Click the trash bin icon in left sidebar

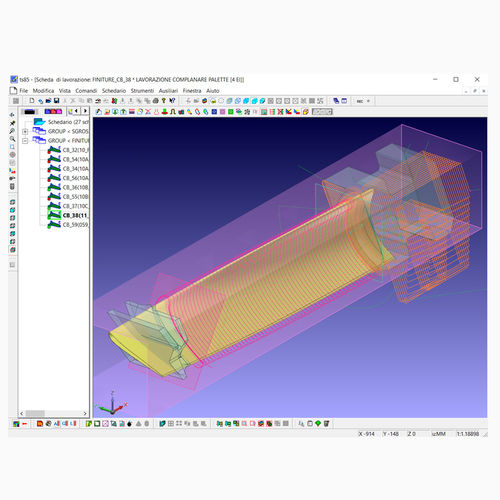click(12, 186)
